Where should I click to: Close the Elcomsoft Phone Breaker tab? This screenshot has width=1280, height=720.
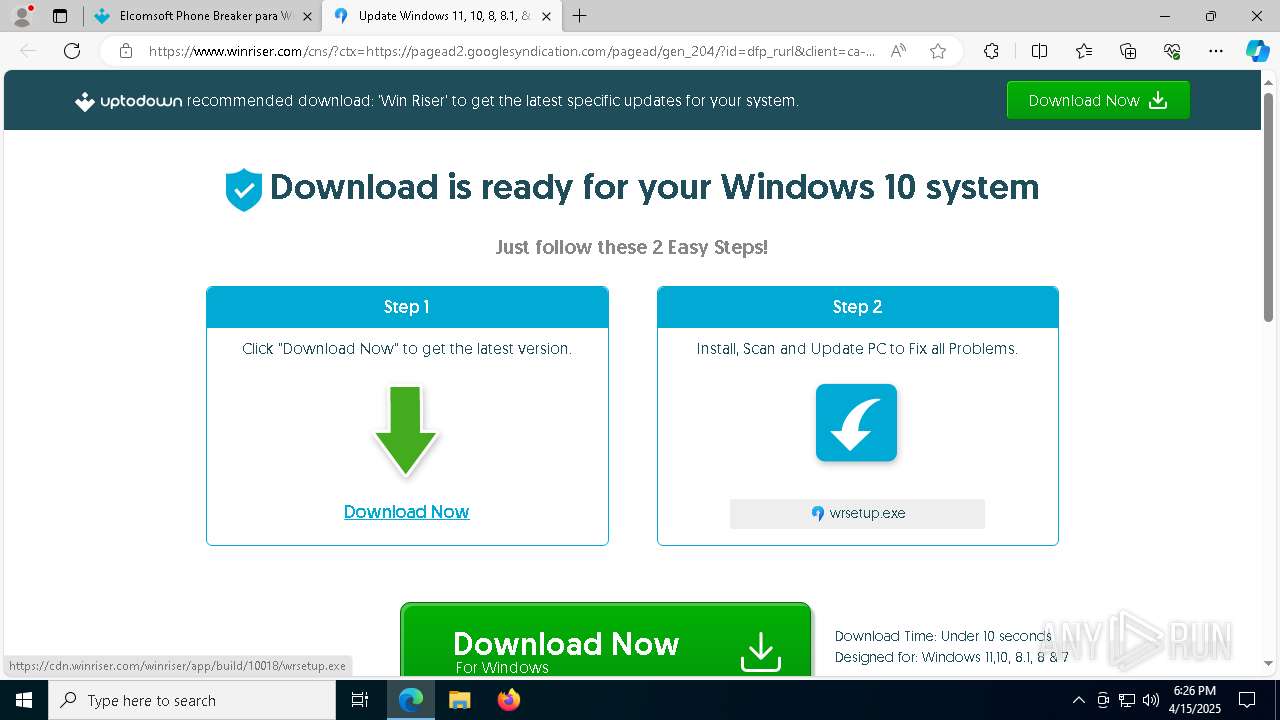307,16
